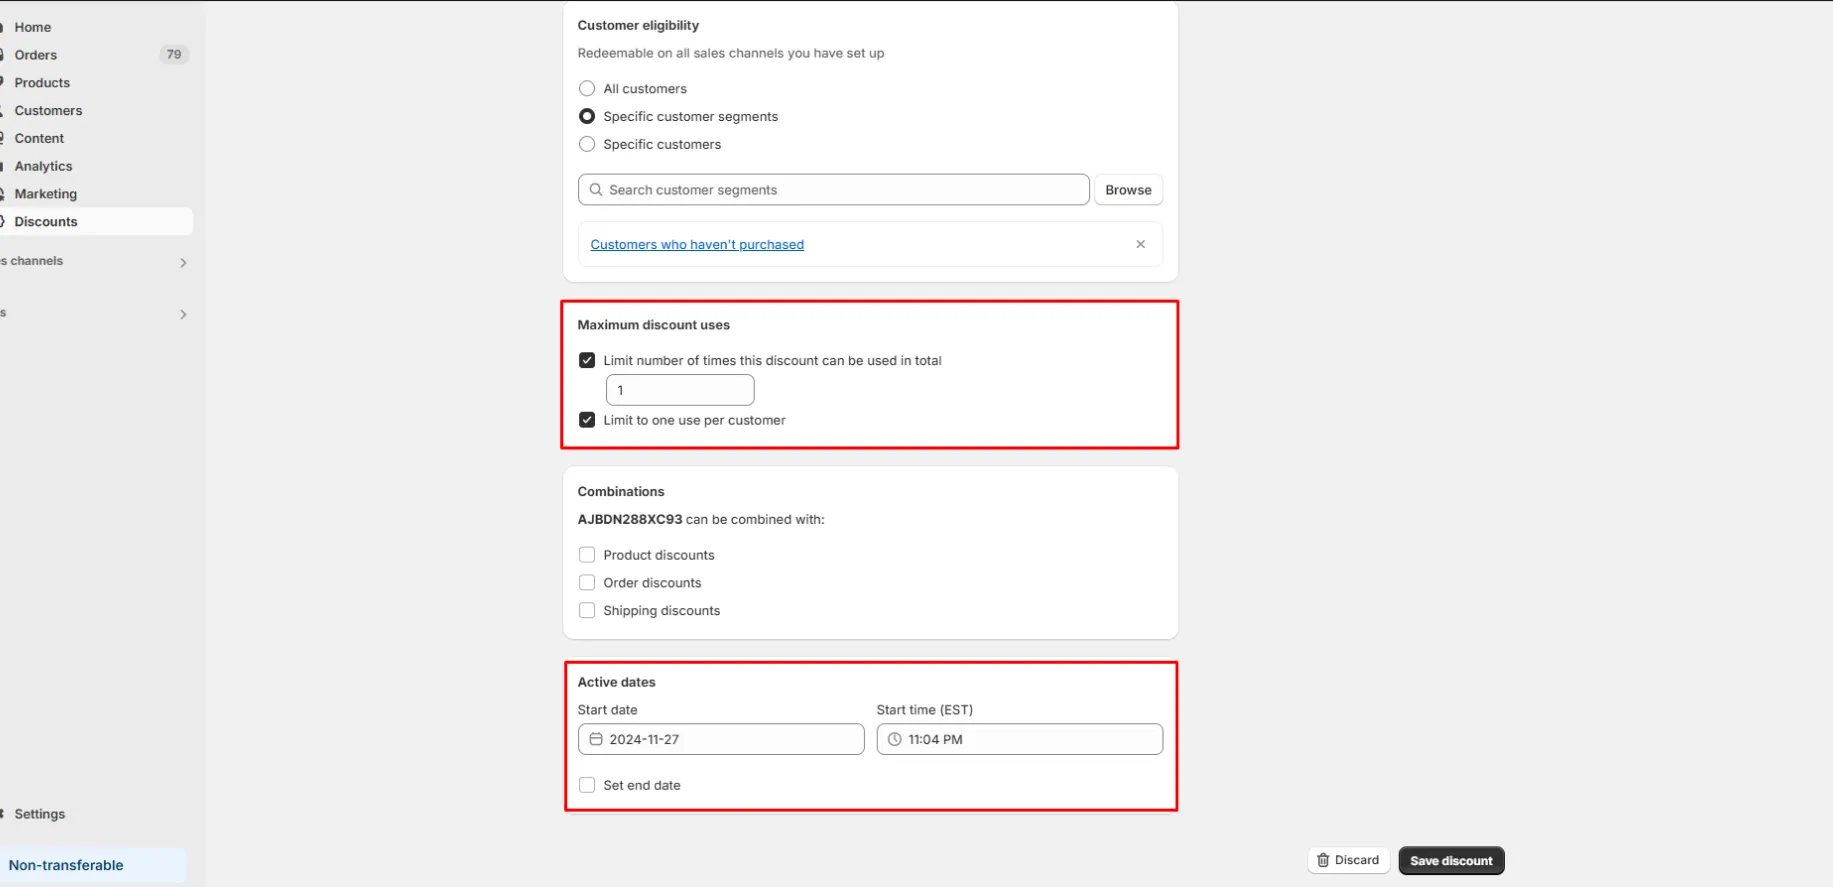
Task: Open the Customers who haven't purchased link
Action: [x=697, y=244]
